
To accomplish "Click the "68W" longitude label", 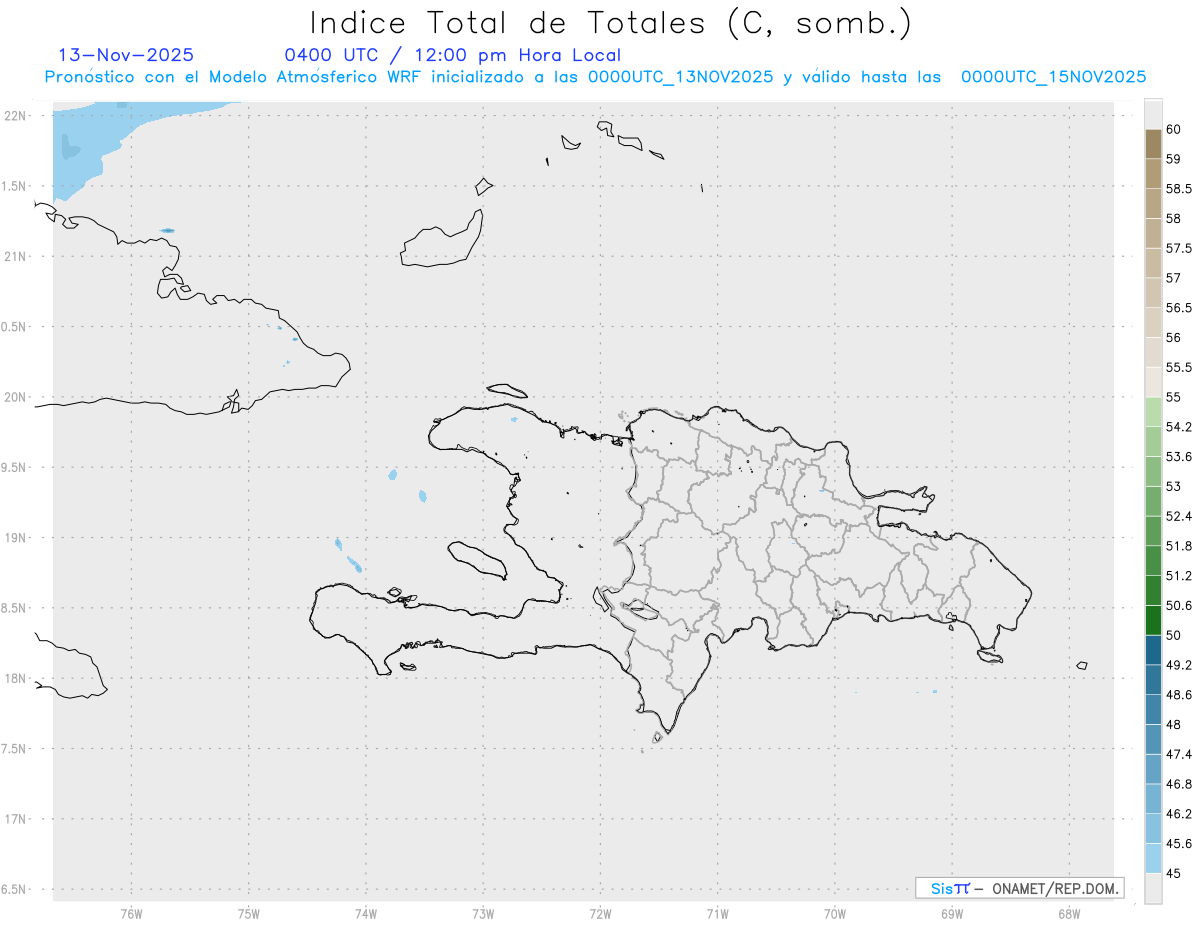I will tap(1069, 913).
